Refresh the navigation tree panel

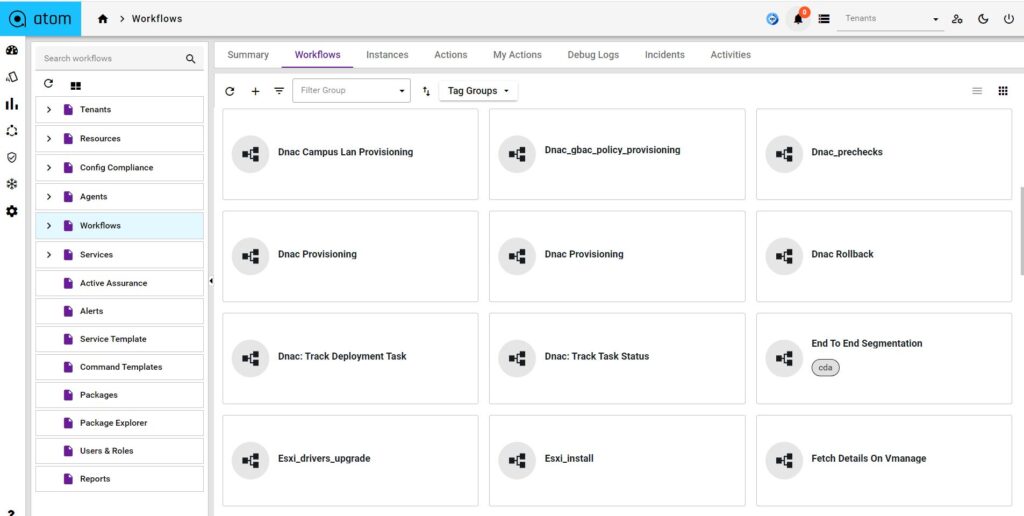click(48, 84)
